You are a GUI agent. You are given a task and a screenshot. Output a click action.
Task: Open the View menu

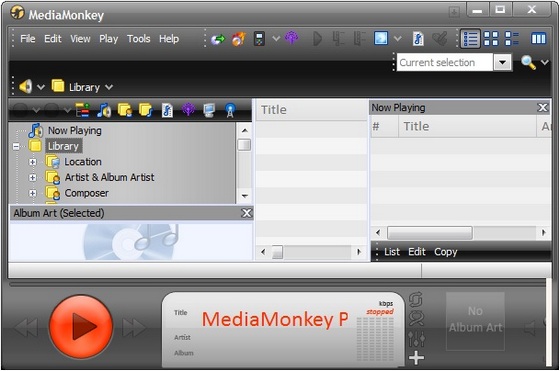pos(80,39)
